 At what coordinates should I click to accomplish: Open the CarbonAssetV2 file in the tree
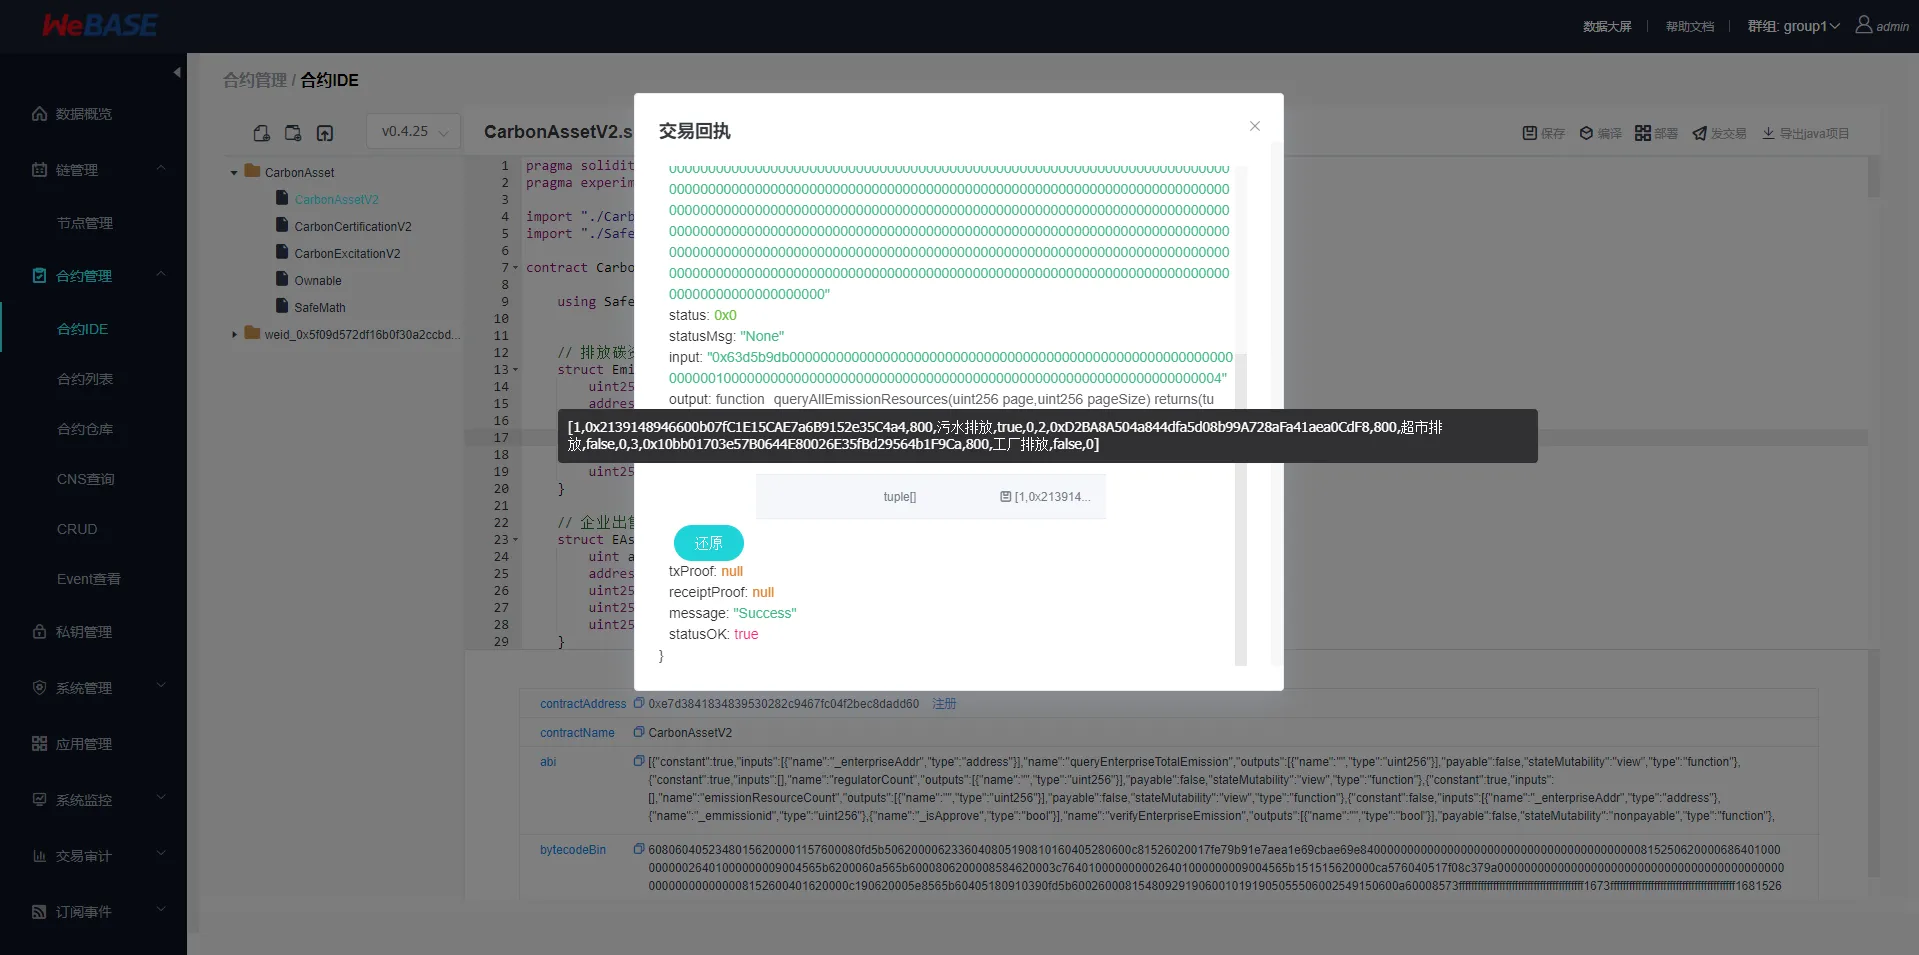click(x=336, y=200)
